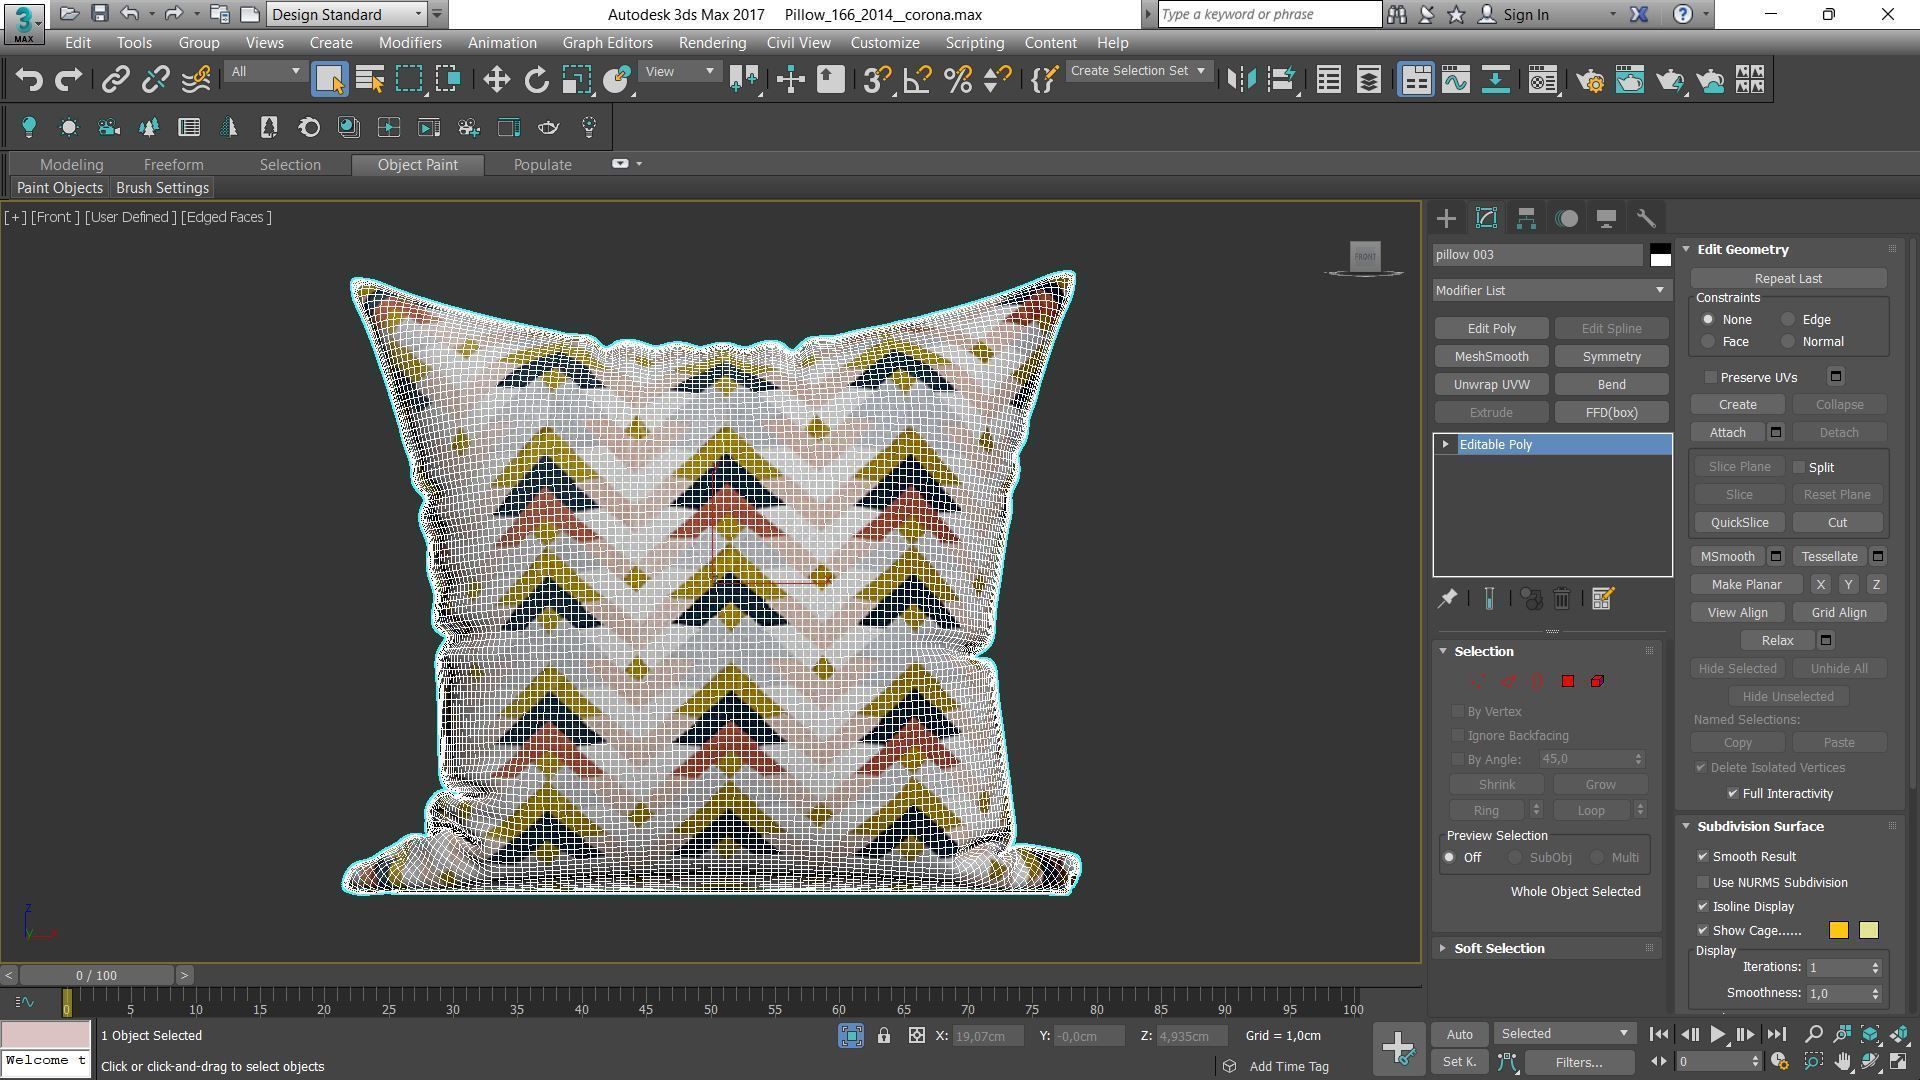Screen dimensions: 1920x1080
Task: Click the Undo arrow in main toolbar
Action: [x=29, y=80]
